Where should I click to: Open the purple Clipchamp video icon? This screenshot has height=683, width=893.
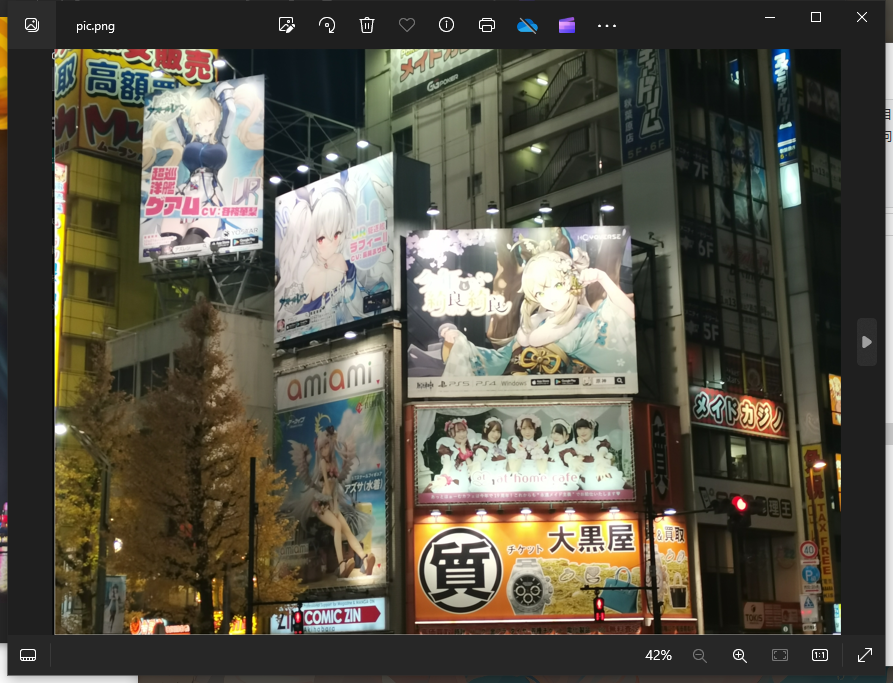pyautogui.click(x=567, y=25)
